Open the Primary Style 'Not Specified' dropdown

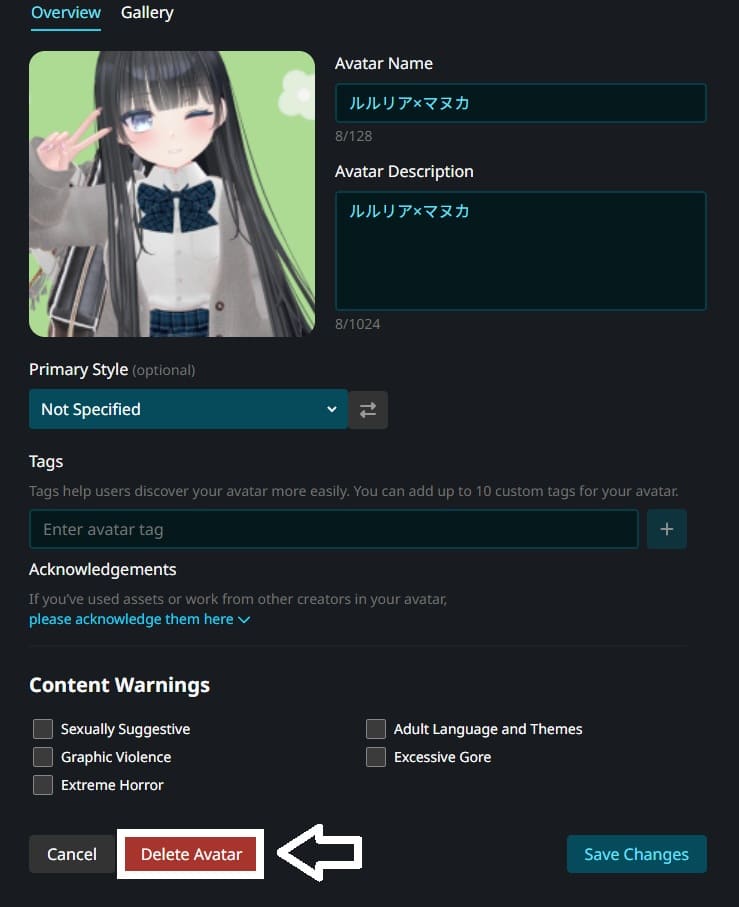(188, 409)
